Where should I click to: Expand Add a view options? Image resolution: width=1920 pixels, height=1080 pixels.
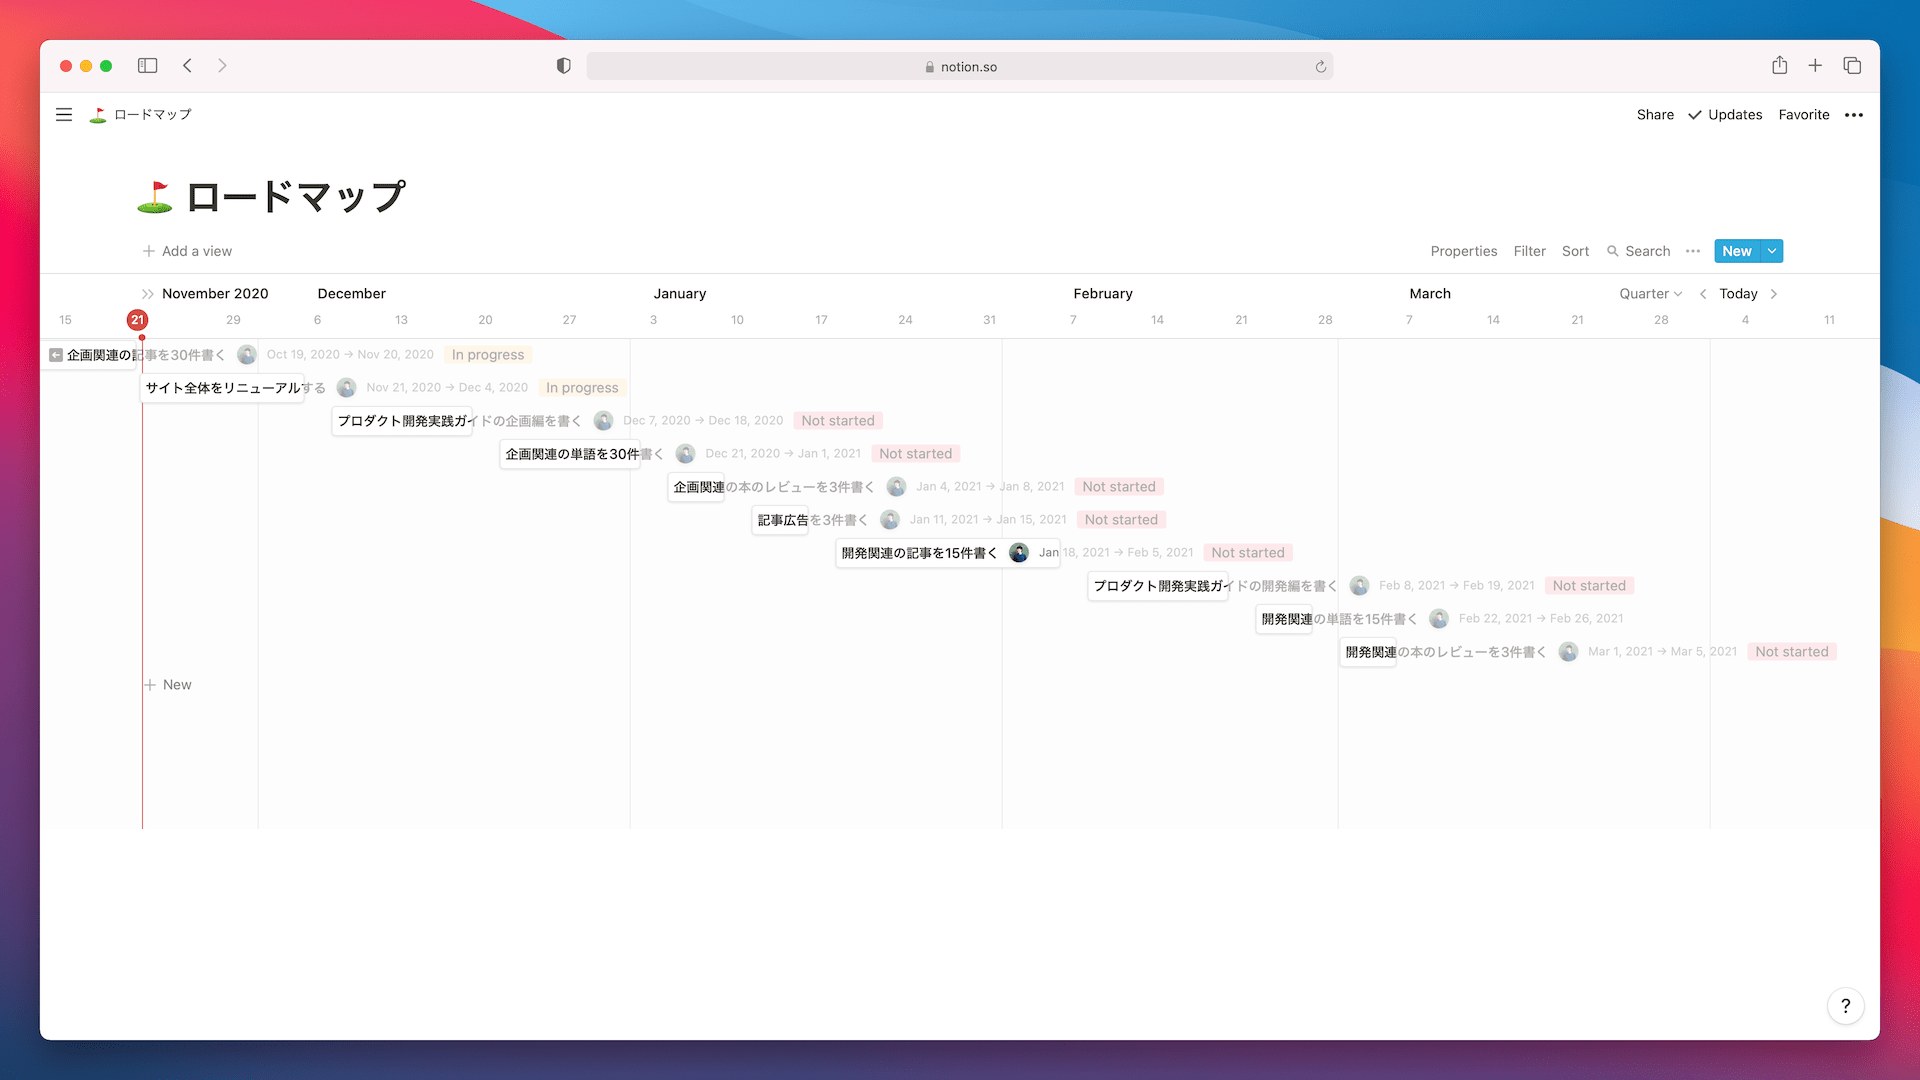point(185,251)
